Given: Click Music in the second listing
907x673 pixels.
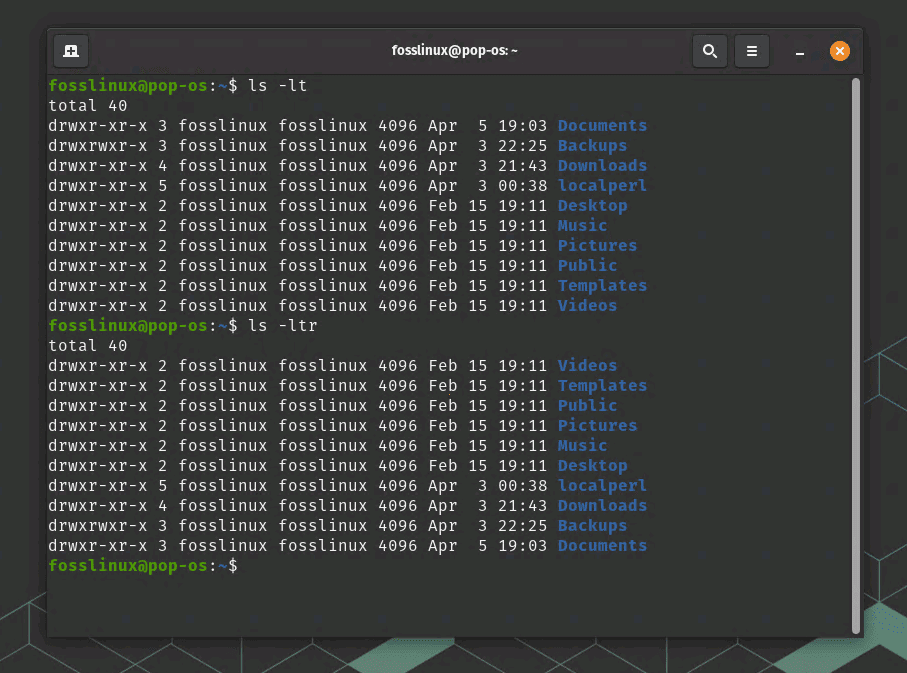Looking at the screenshot, I should coord(582,446).
